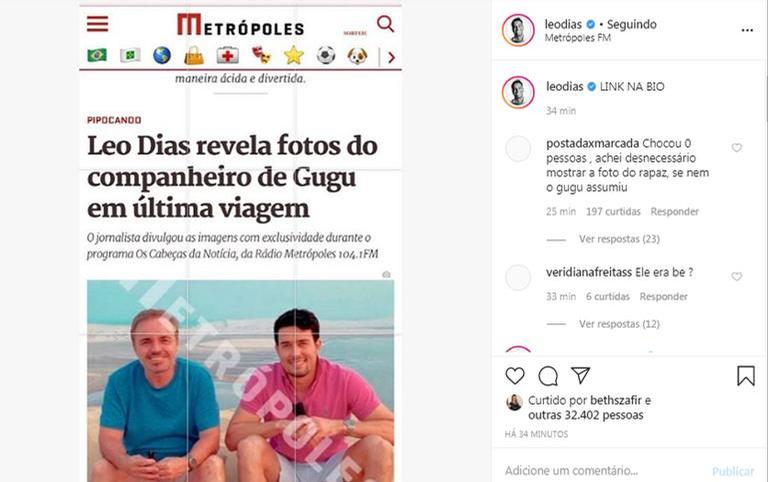This screenshot has height=482, width=768.
Task: Expand Ver respostas (12) replies
Action: point(619,324)
